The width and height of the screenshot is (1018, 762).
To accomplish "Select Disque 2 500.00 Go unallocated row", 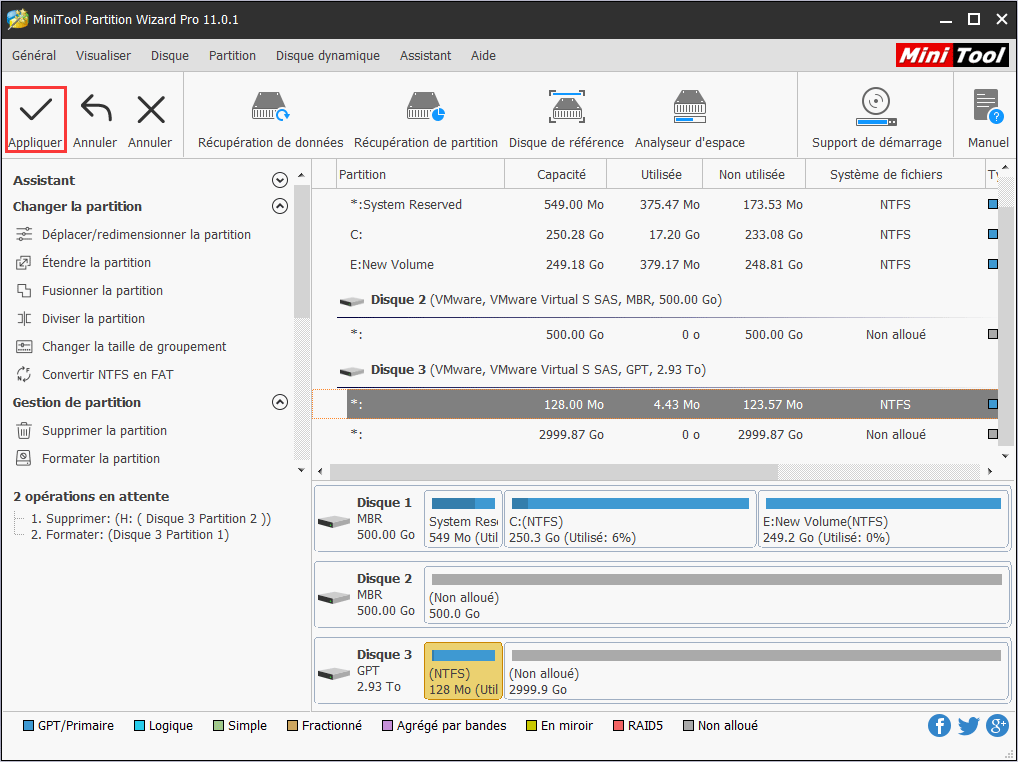I will (x=655, y=334).
